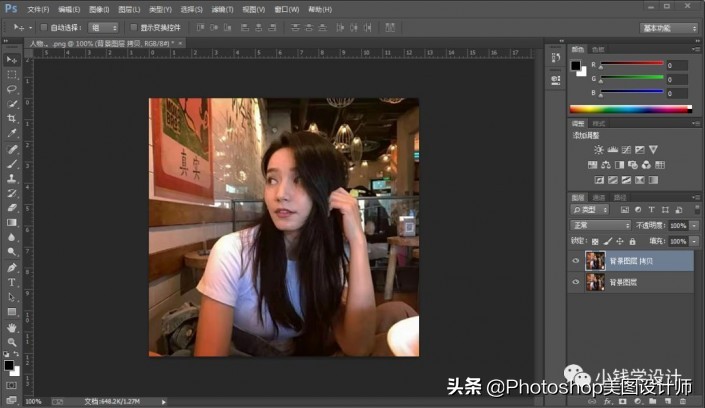Image resolution: width=705 pixels, height=408 pixels.
Task: Open the 文件(F) menu
Action: [38, 9]
